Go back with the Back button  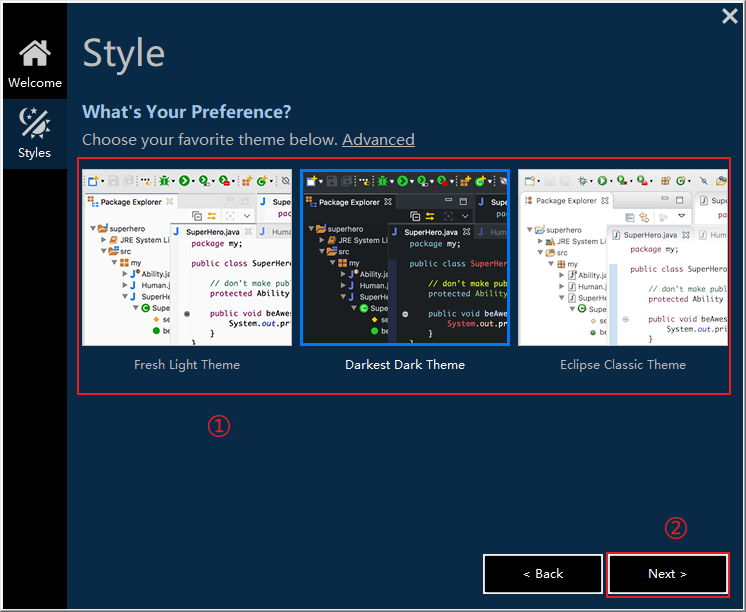click(543, 574)
